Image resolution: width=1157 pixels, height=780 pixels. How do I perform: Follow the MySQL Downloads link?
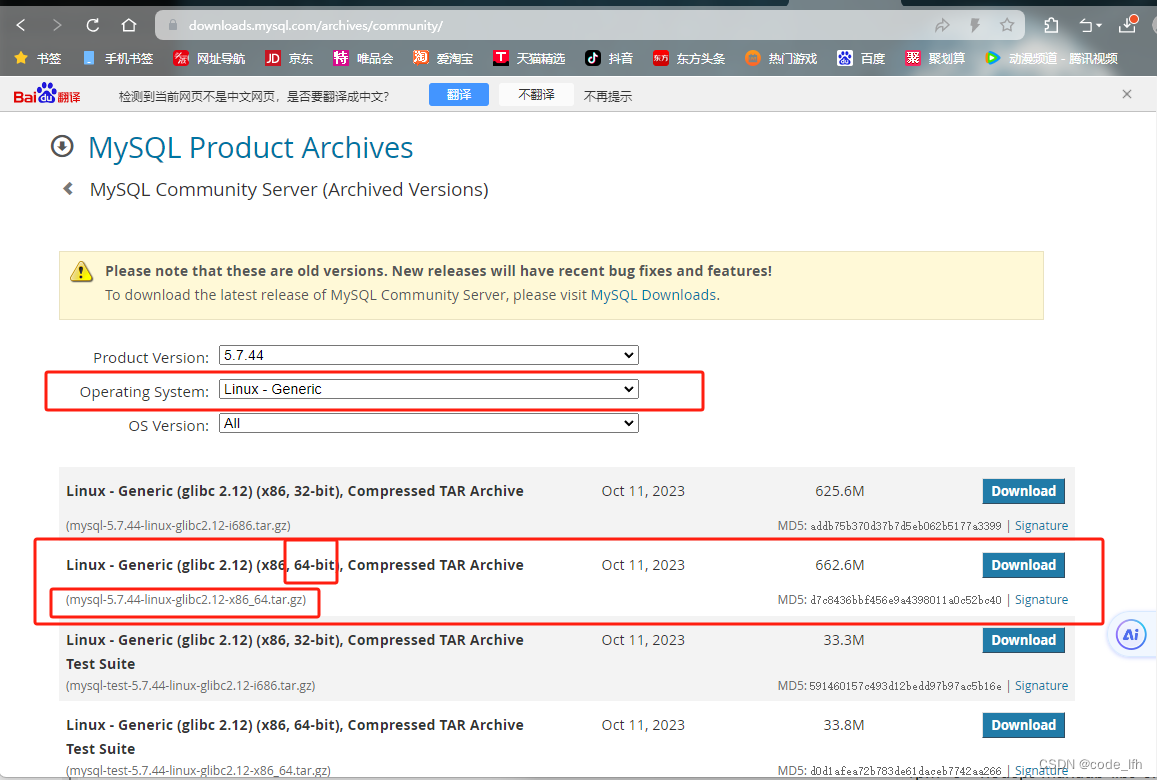653,294
